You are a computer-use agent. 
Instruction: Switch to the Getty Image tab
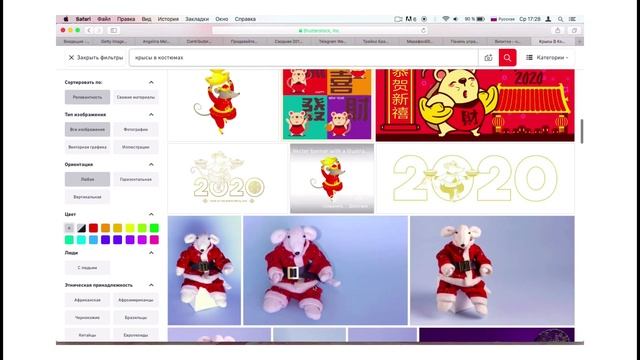(x=113, y=41)
